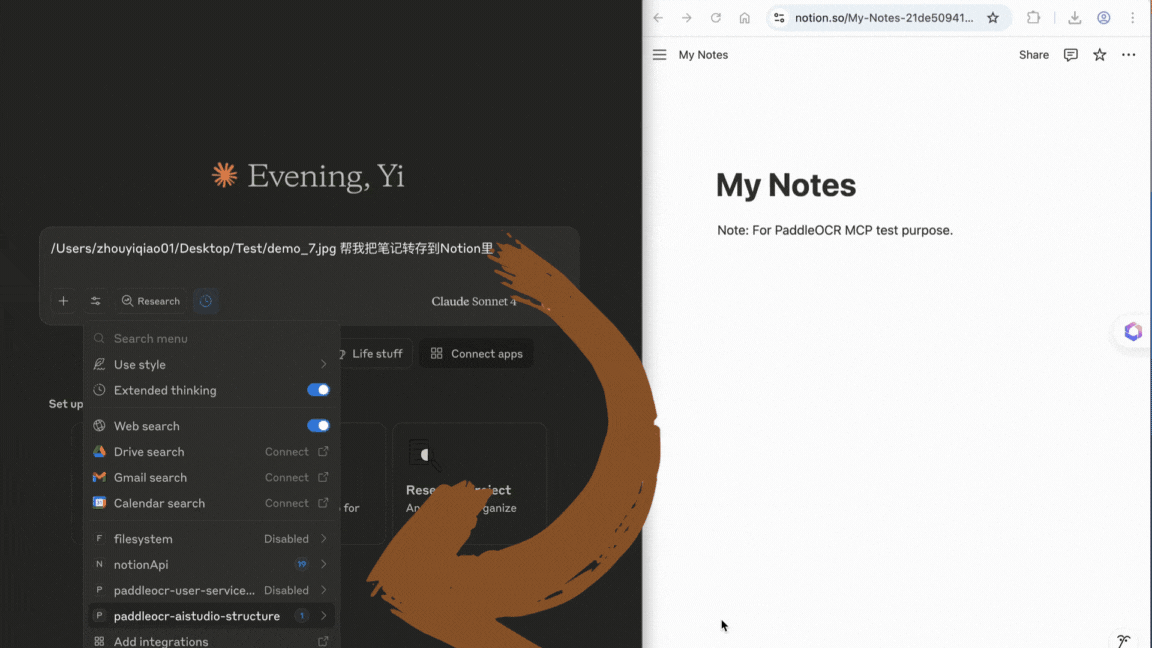Viewport: 1152px width, 648px height.
Task: Click the plus attachment icon in chat box
Action: tap(63, 301)
